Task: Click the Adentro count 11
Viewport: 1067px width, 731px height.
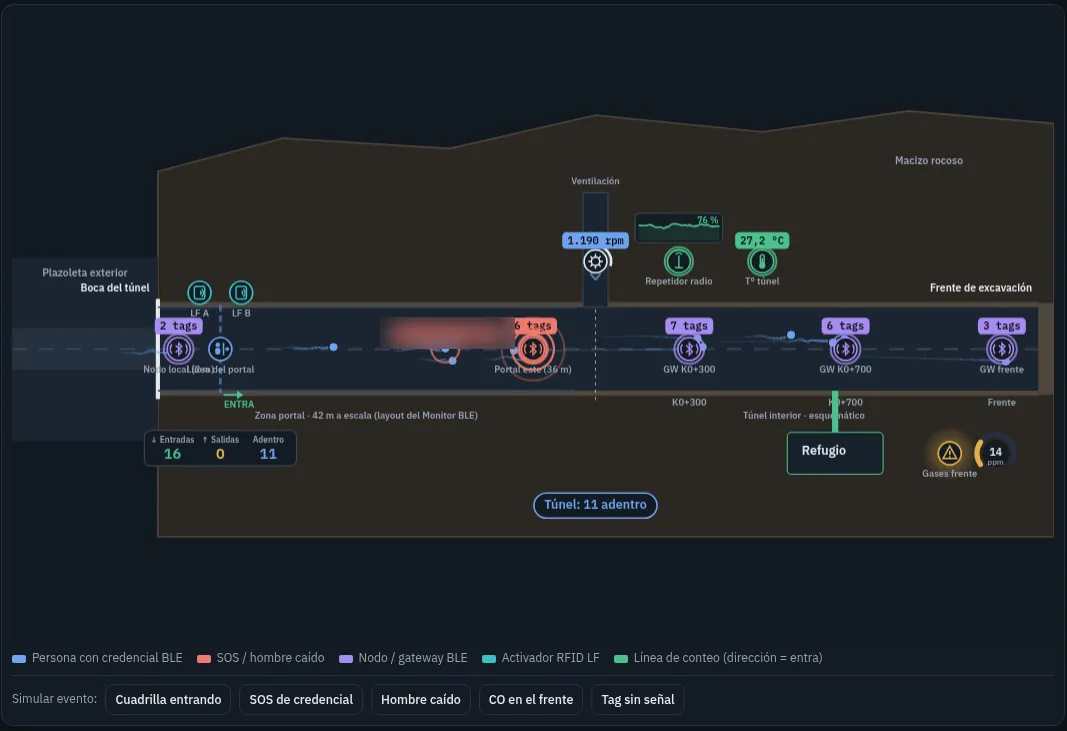Action: click(268, 454)
